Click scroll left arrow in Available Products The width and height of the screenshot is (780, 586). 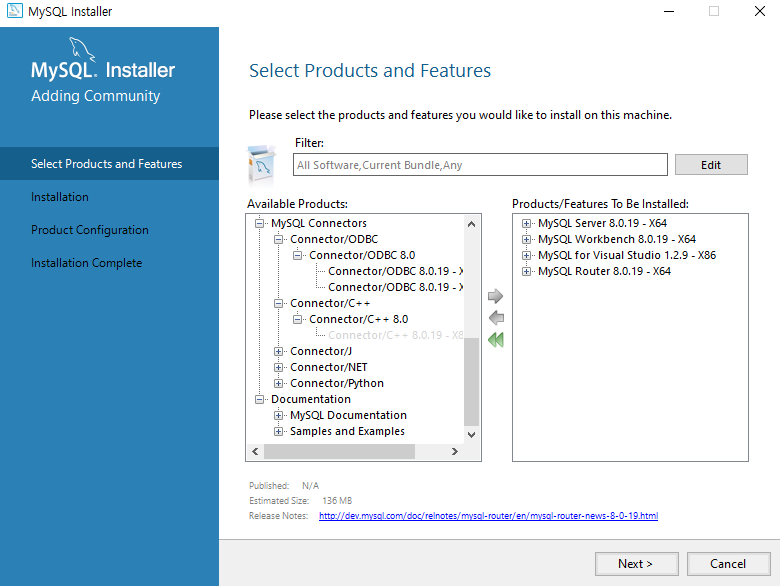coord(255,451)
